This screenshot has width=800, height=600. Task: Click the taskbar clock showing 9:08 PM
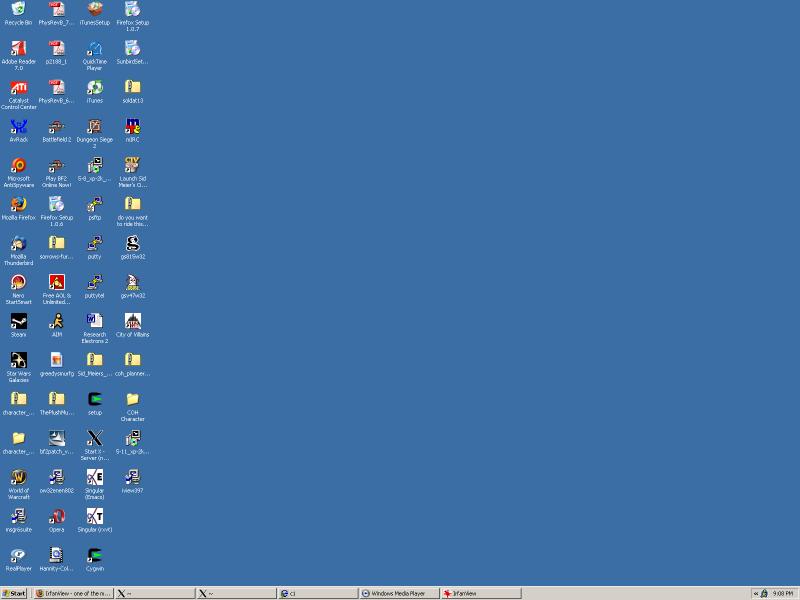(x=782, y=593)
